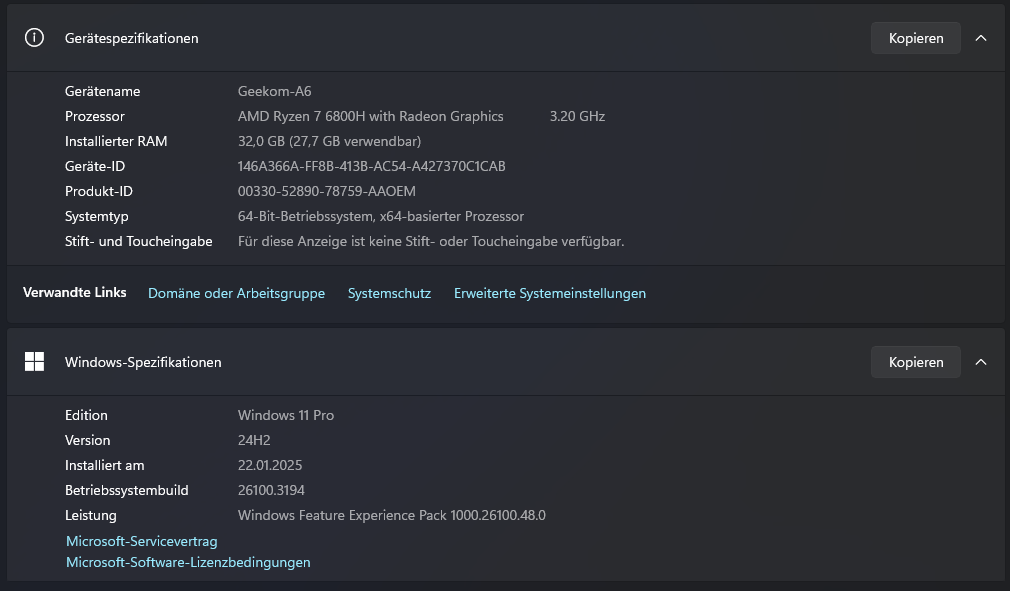Image resolution: width=1010 pixels, height=591 pixels.
Task: Select the Windows Feature Experience Pack value
Action: coord(392,515)
